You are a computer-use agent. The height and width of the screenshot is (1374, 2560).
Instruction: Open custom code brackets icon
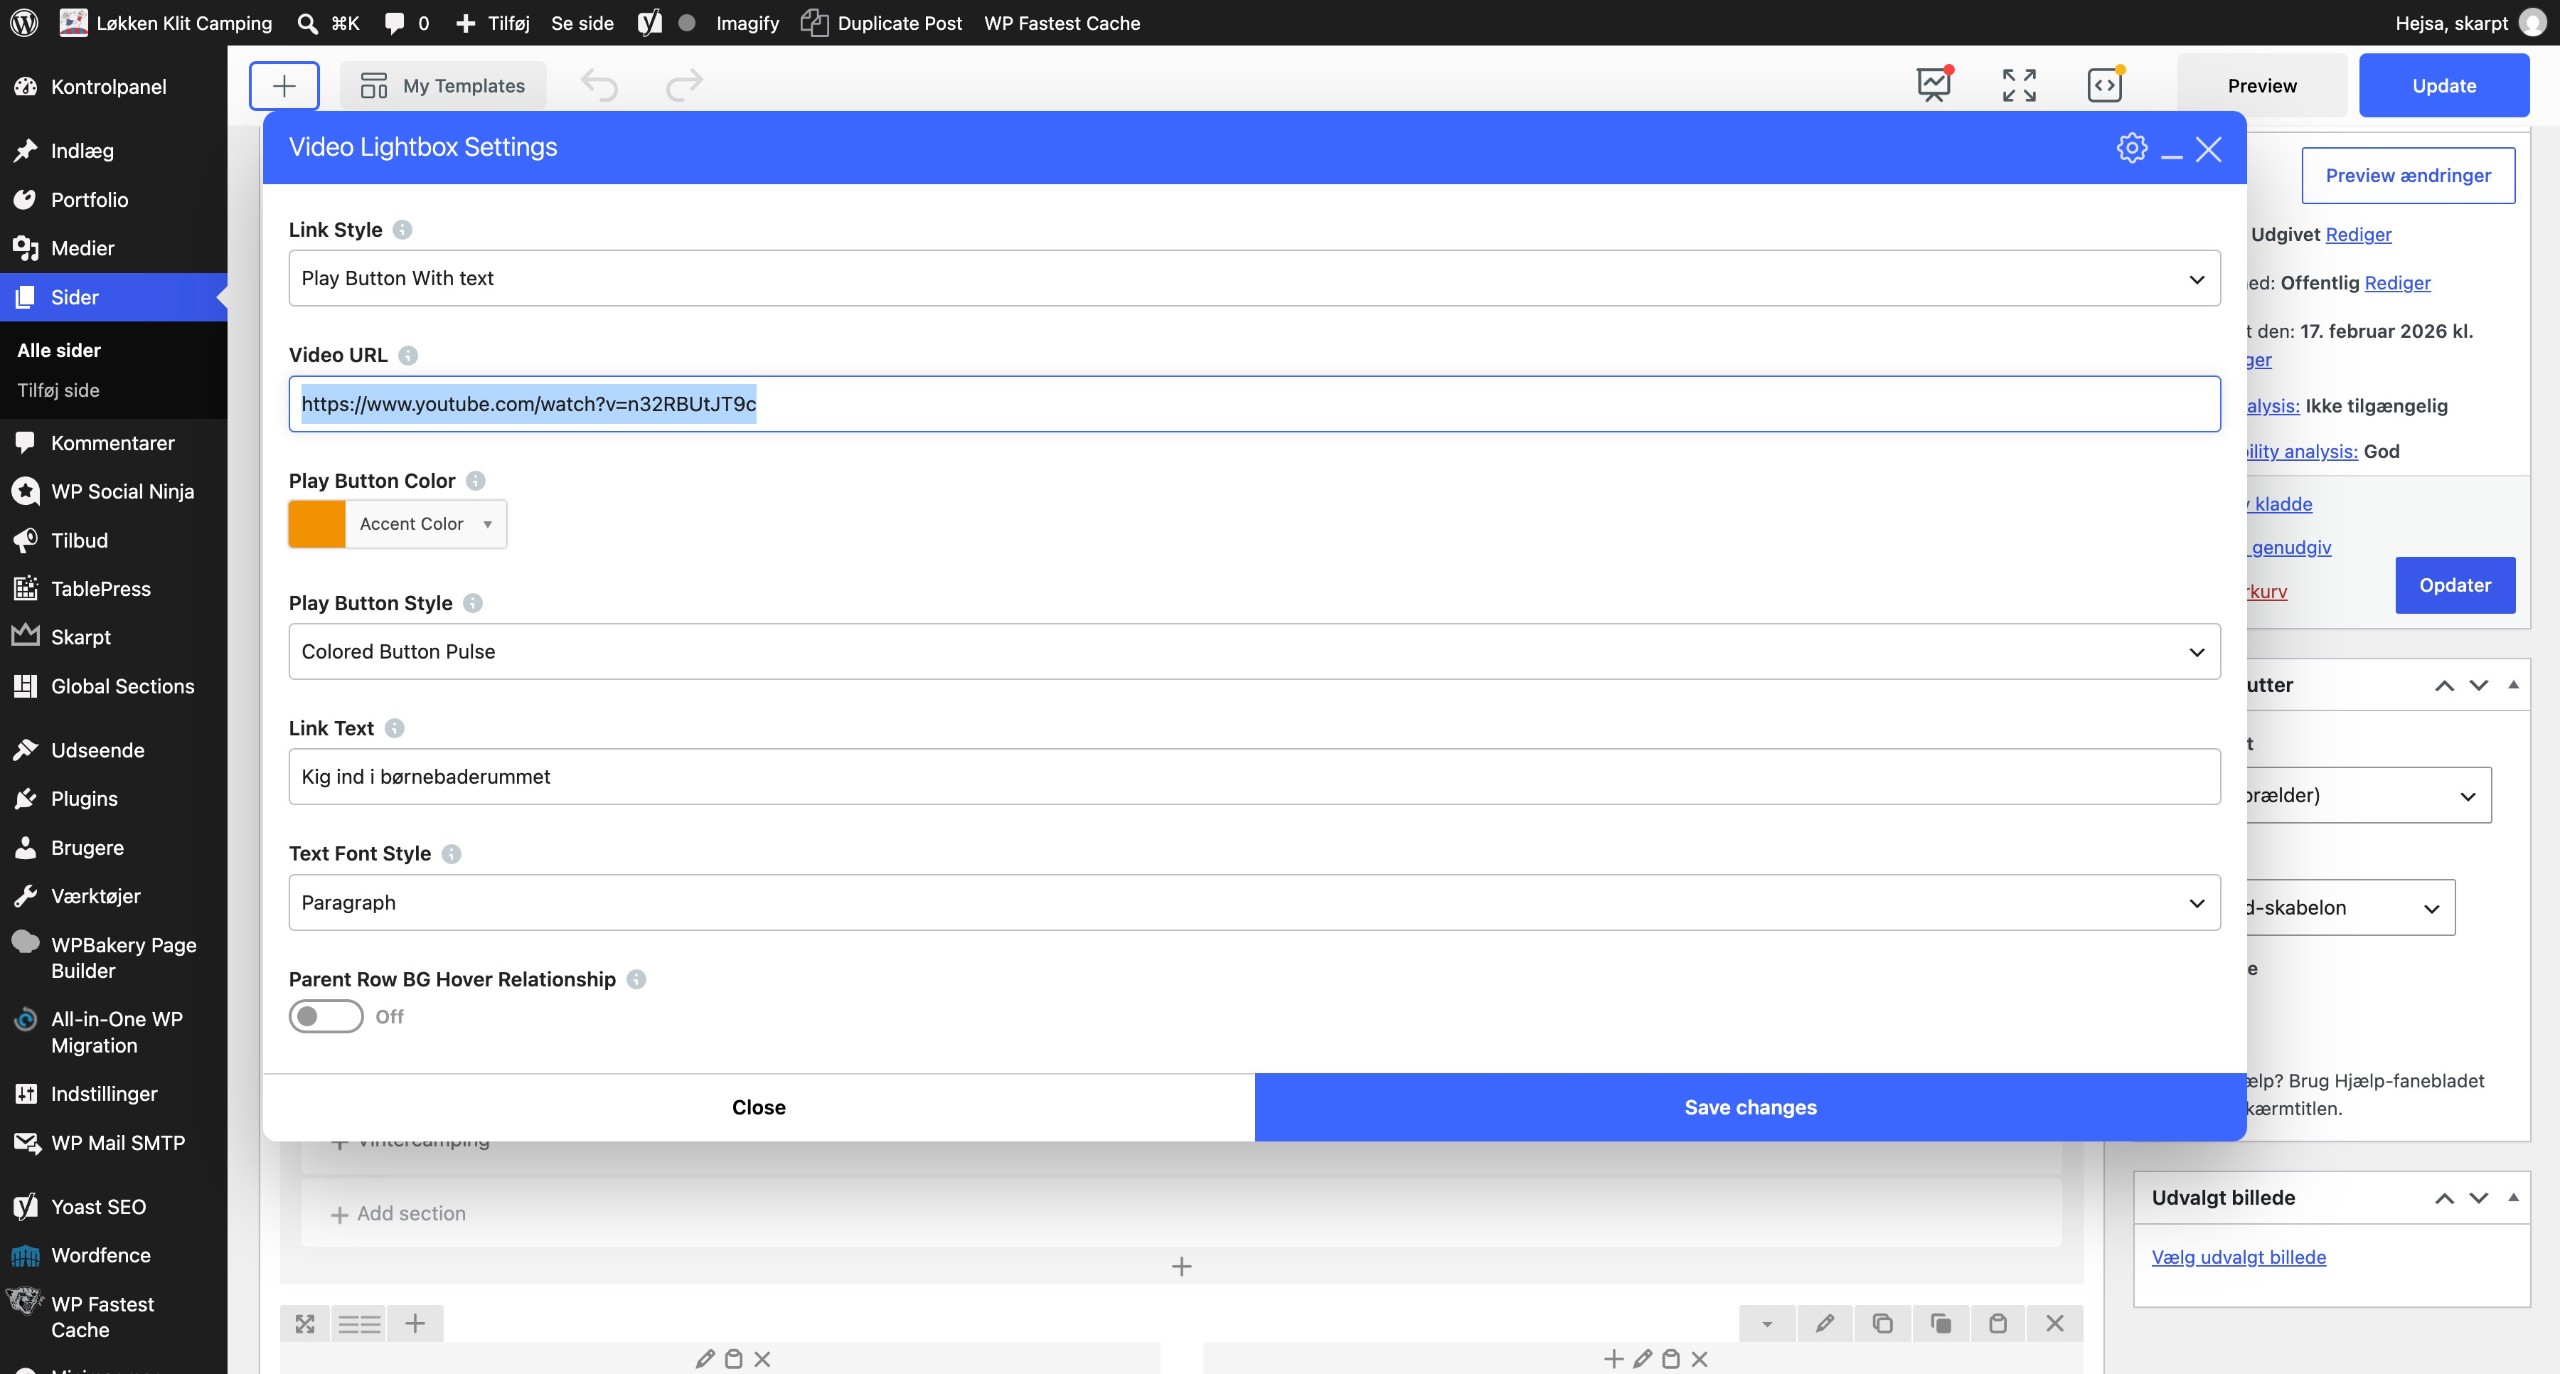coord(2105,86)
